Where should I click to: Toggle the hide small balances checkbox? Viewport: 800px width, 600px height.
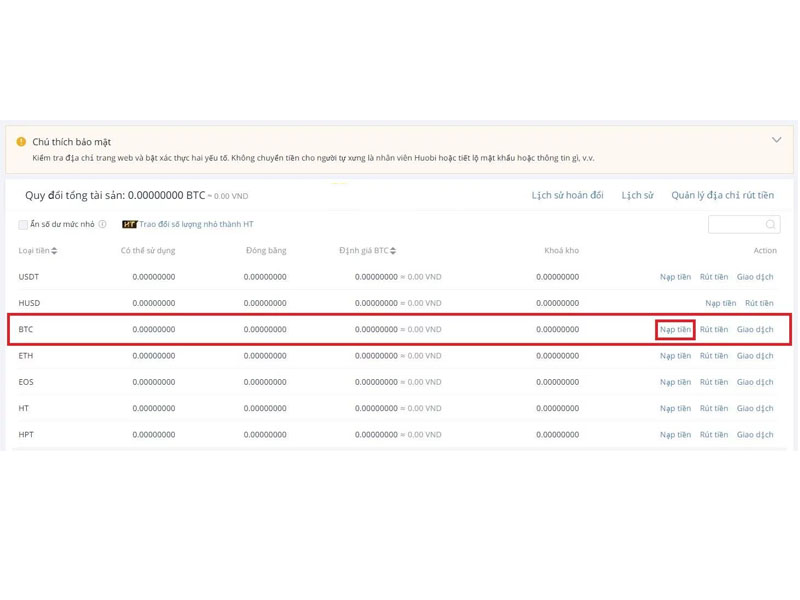[23, 224]
